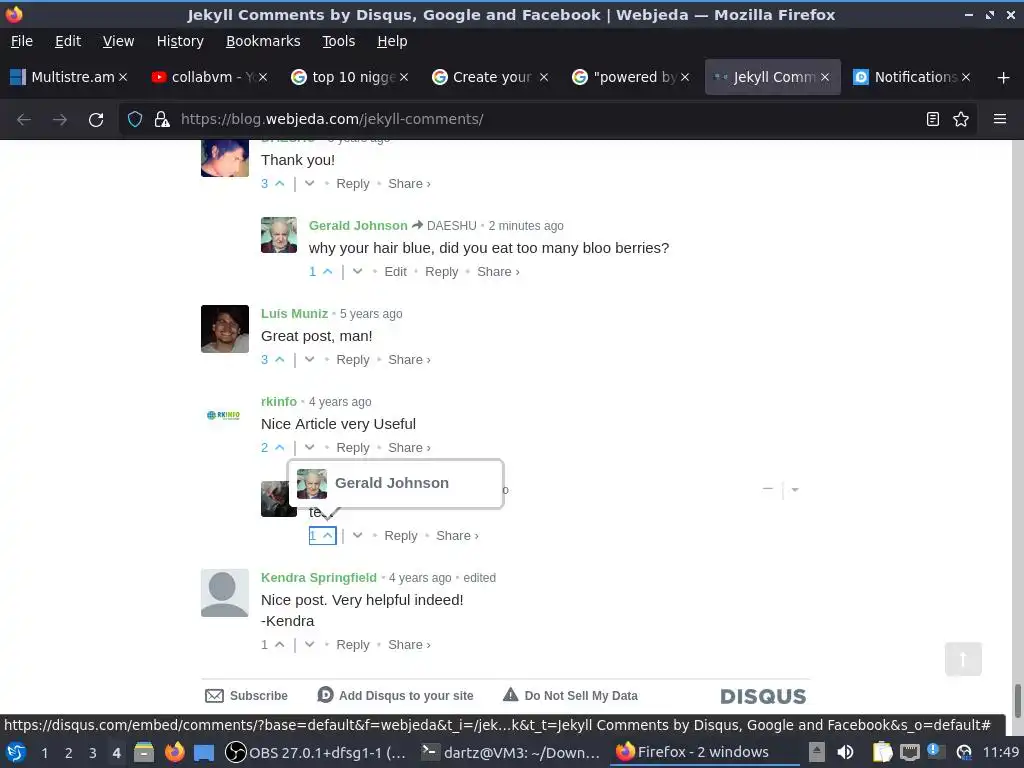Reply to Luis Muniz's comment
Image resolution: width=1024 pixels, height=768 pixels.
coord(353,360)
